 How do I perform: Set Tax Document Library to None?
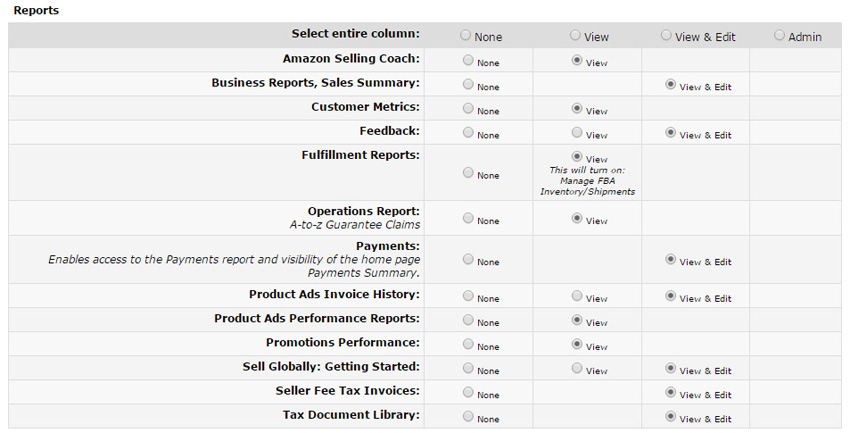[468, 417]
